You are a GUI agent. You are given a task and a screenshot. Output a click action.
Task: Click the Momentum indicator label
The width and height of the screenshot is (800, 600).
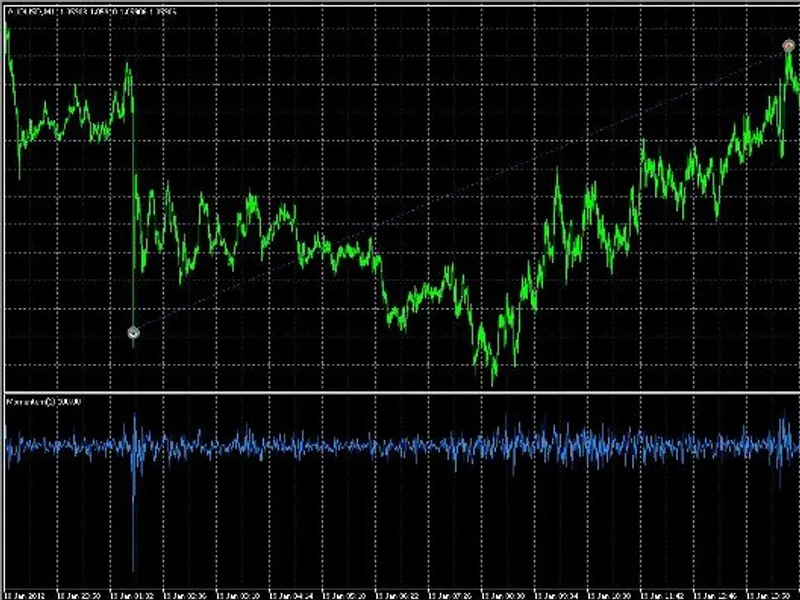coord(44,402)
